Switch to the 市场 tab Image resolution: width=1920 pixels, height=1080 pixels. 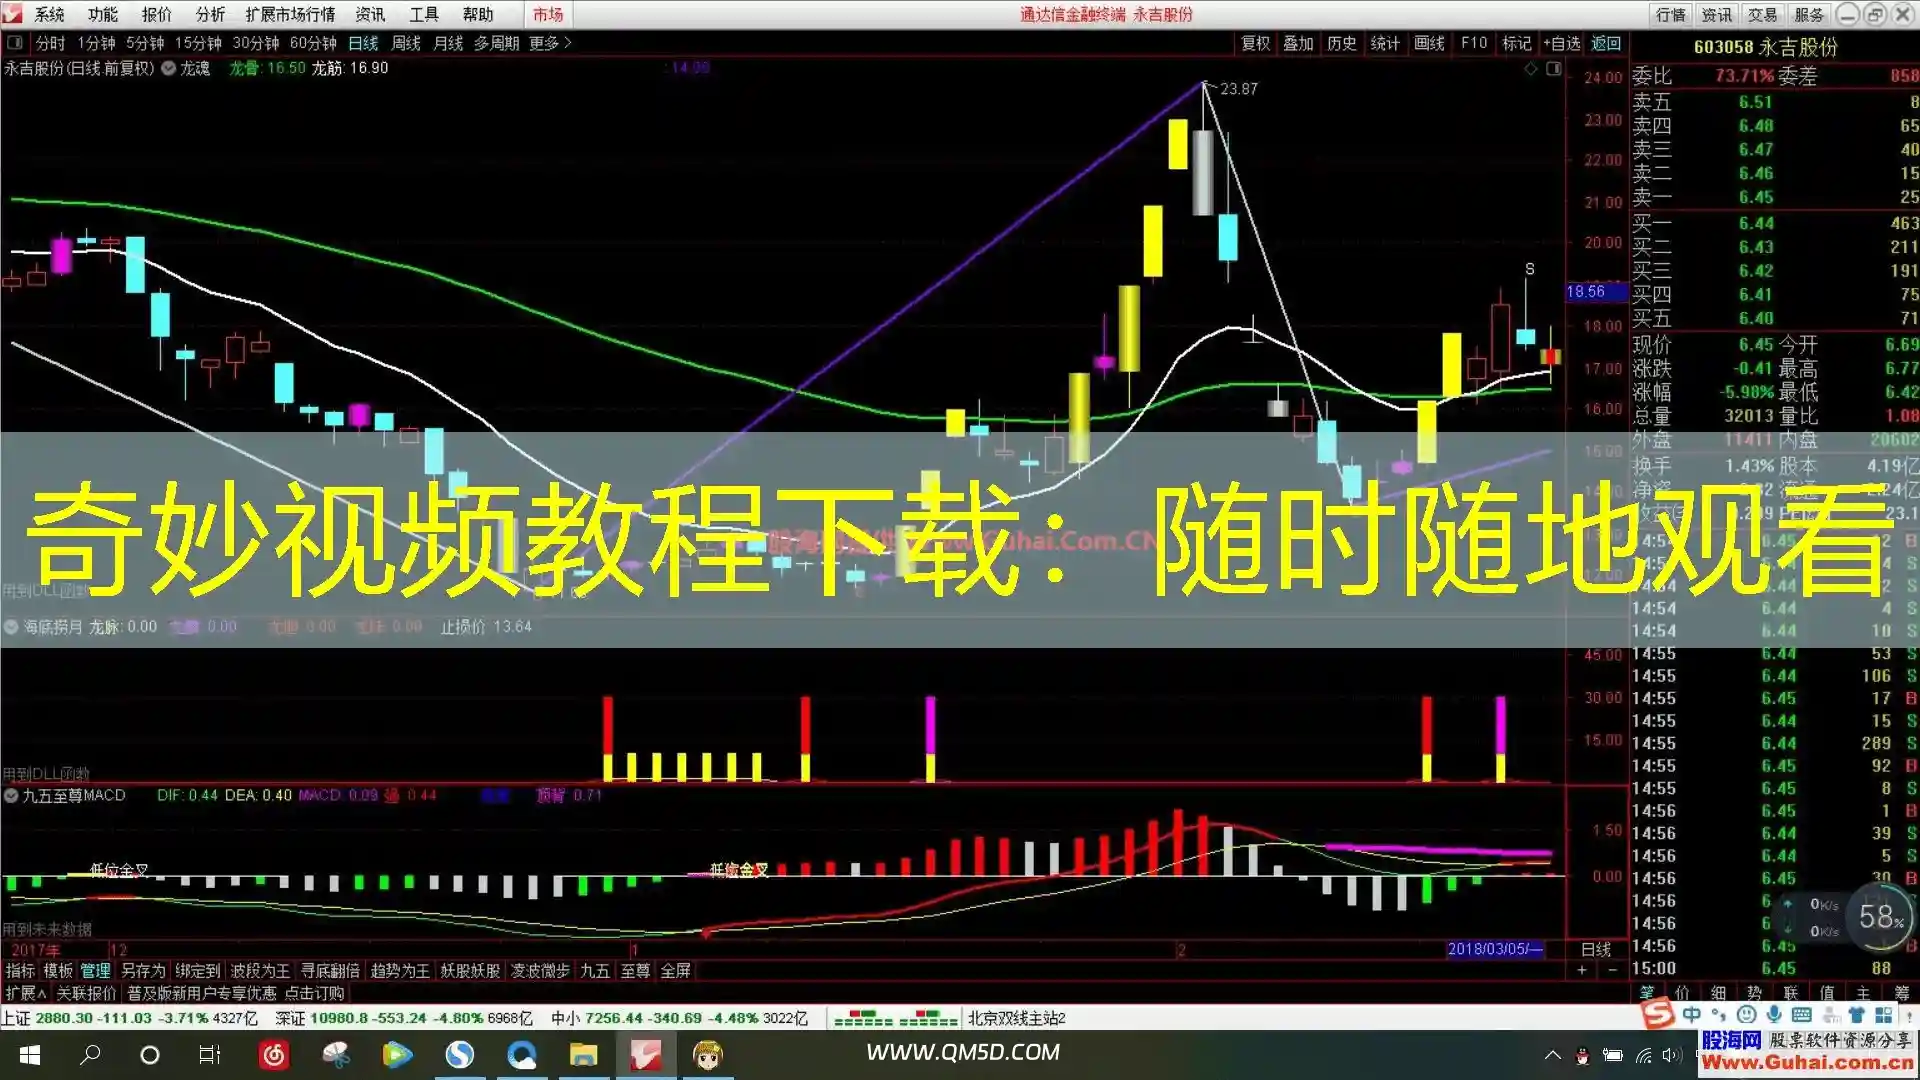(x=548, y=14)
